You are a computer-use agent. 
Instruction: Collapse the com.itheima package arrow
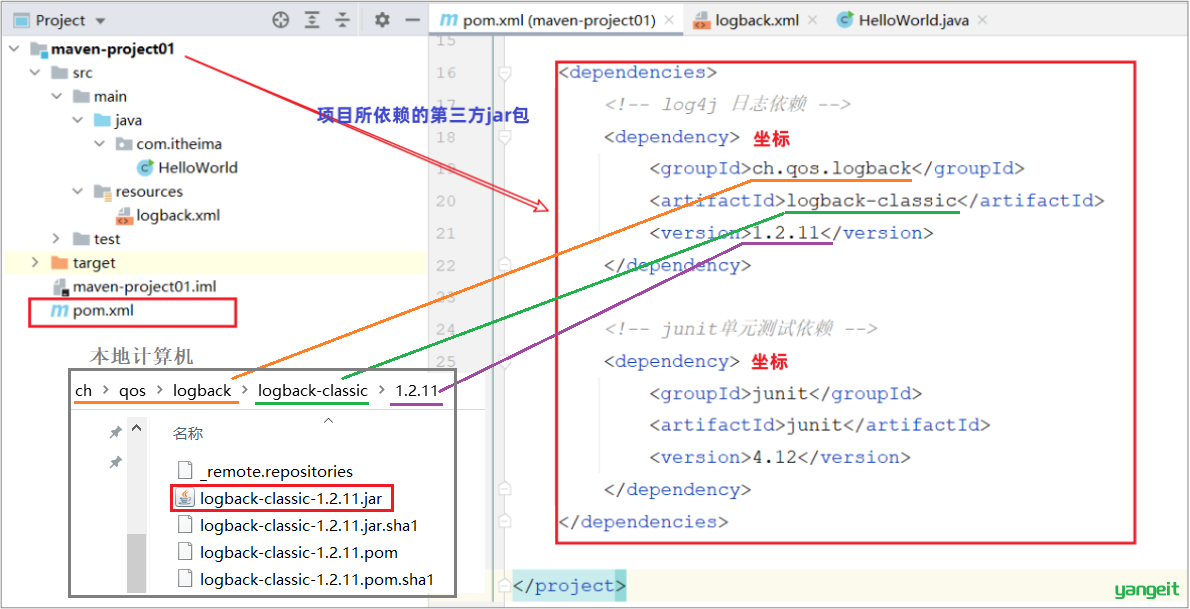pos(99,144)
